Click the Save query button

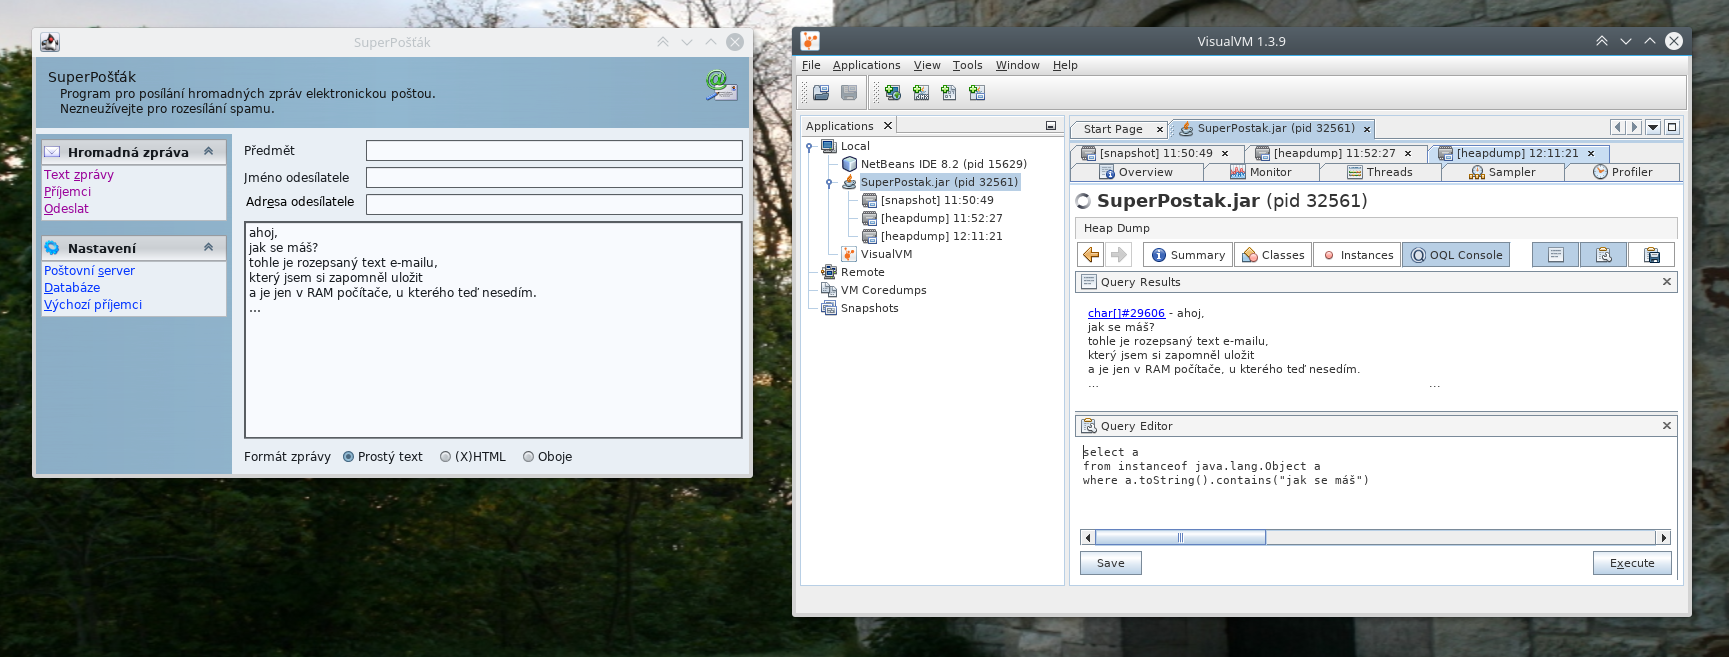pos(1111,563)
